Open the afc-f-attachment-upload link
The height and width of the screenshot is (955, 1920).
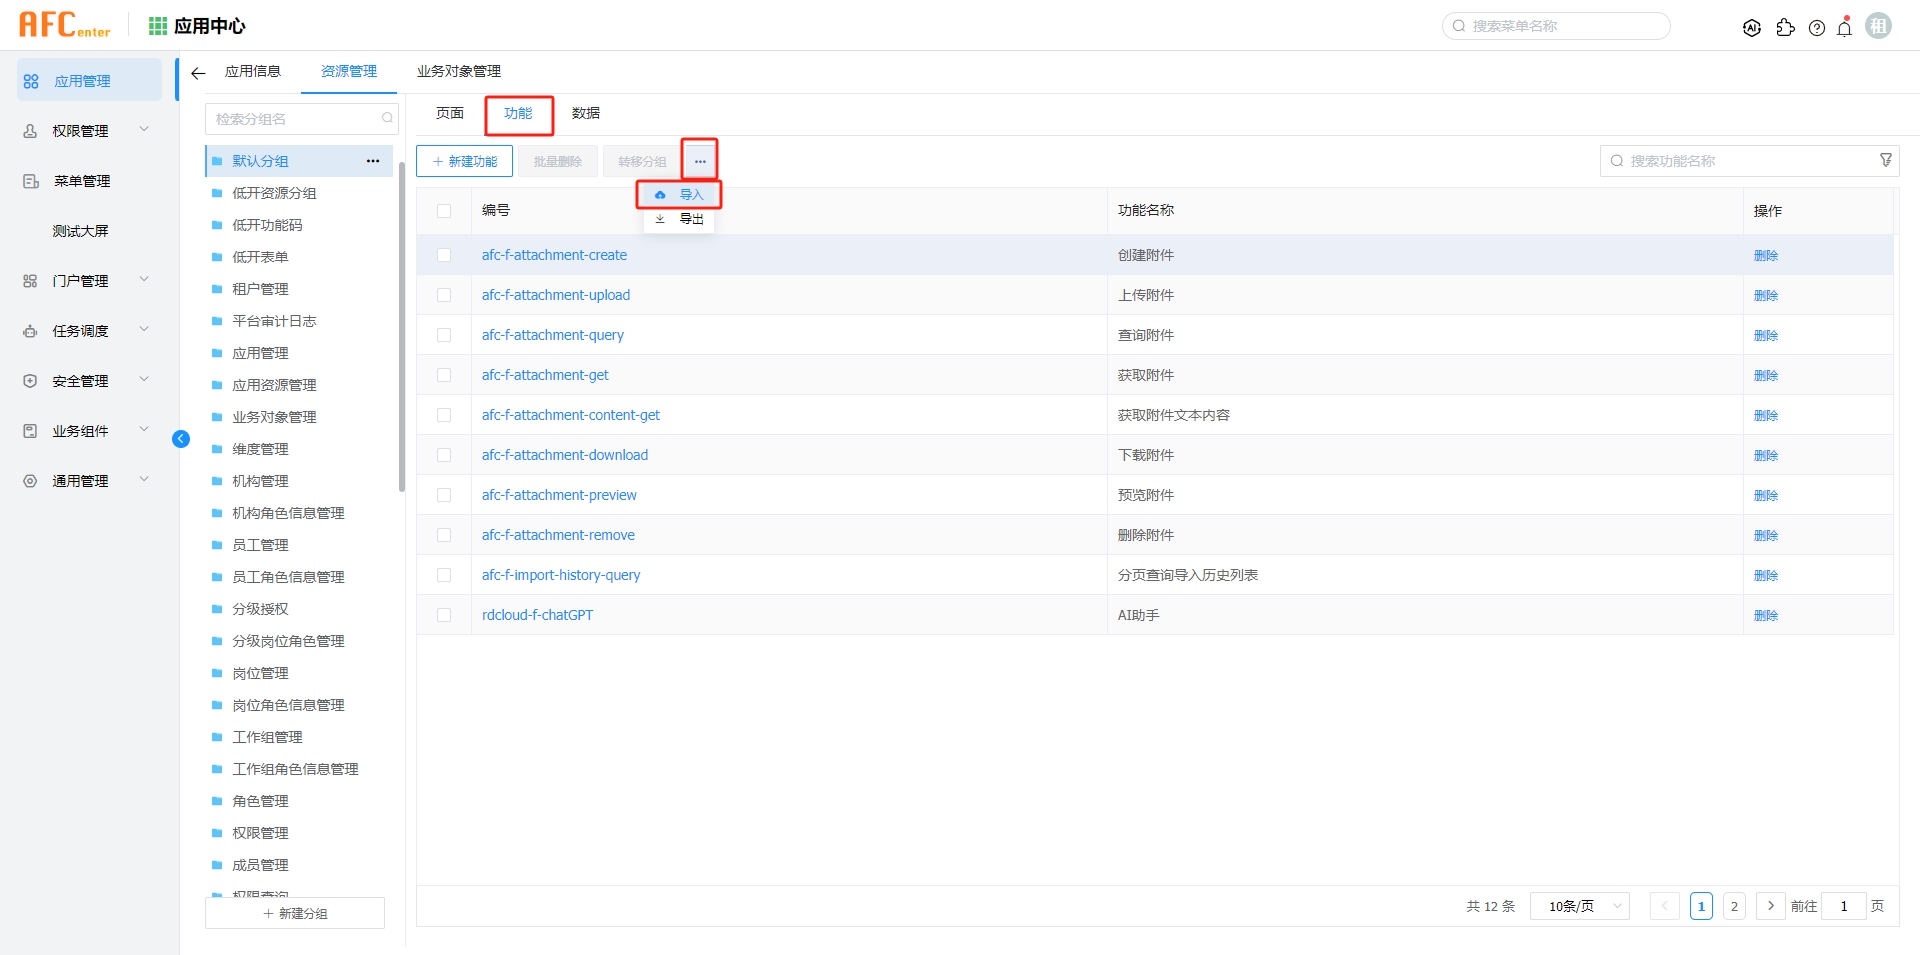click(x=556, y=295)
